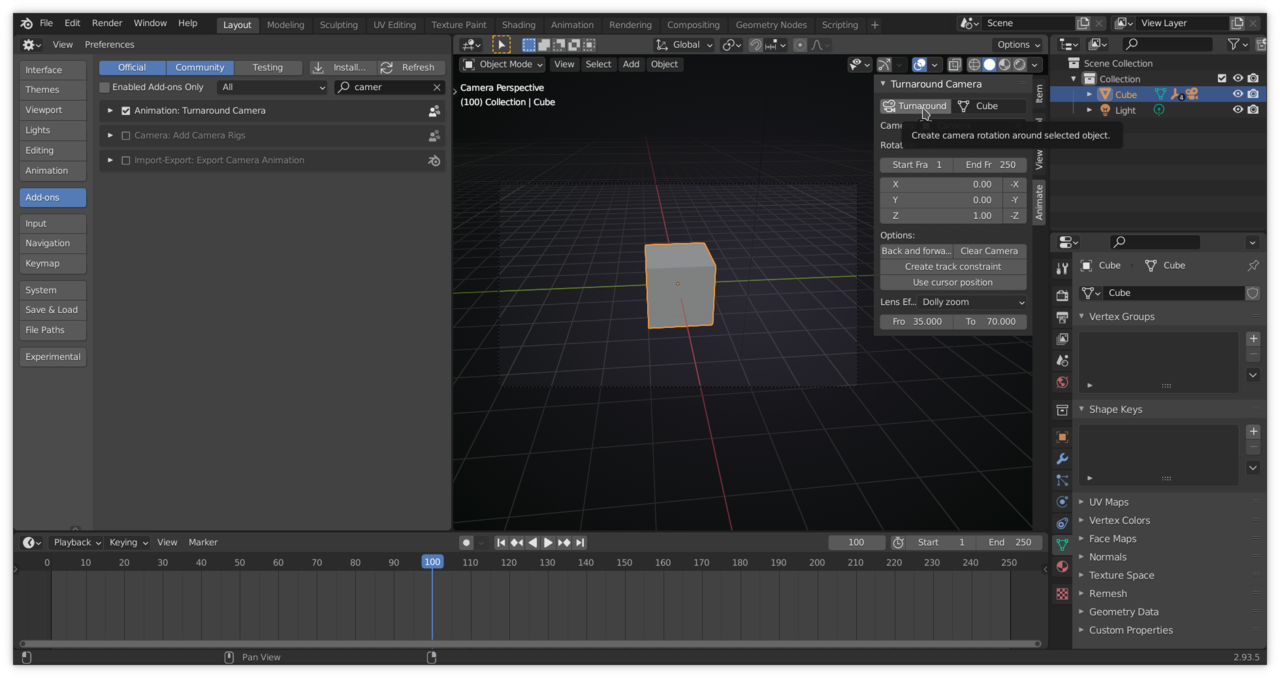Open the Physics properties tab

coord(1062,502)
